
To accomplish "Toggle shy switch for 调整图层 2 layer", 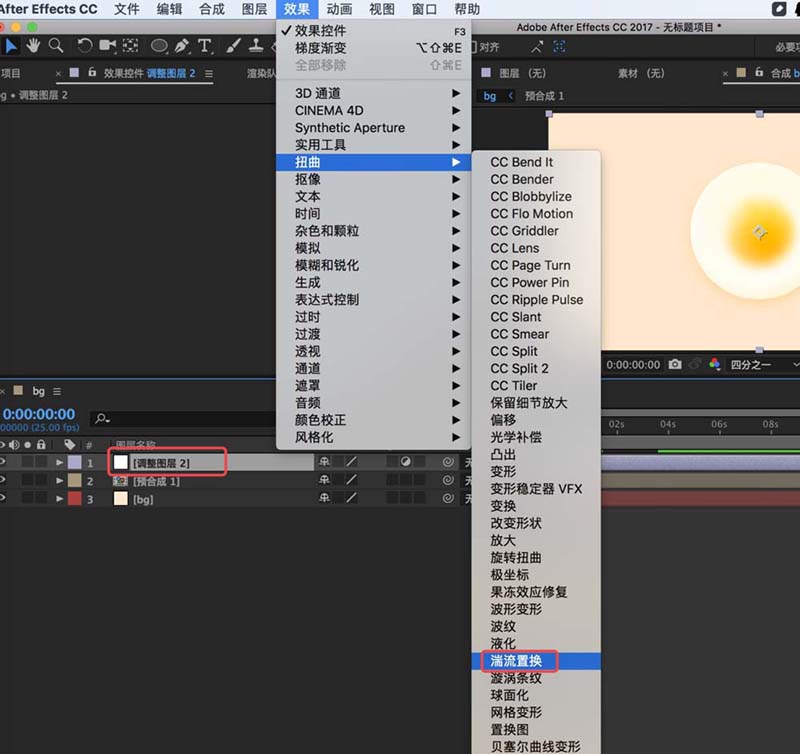I will 324,462.
